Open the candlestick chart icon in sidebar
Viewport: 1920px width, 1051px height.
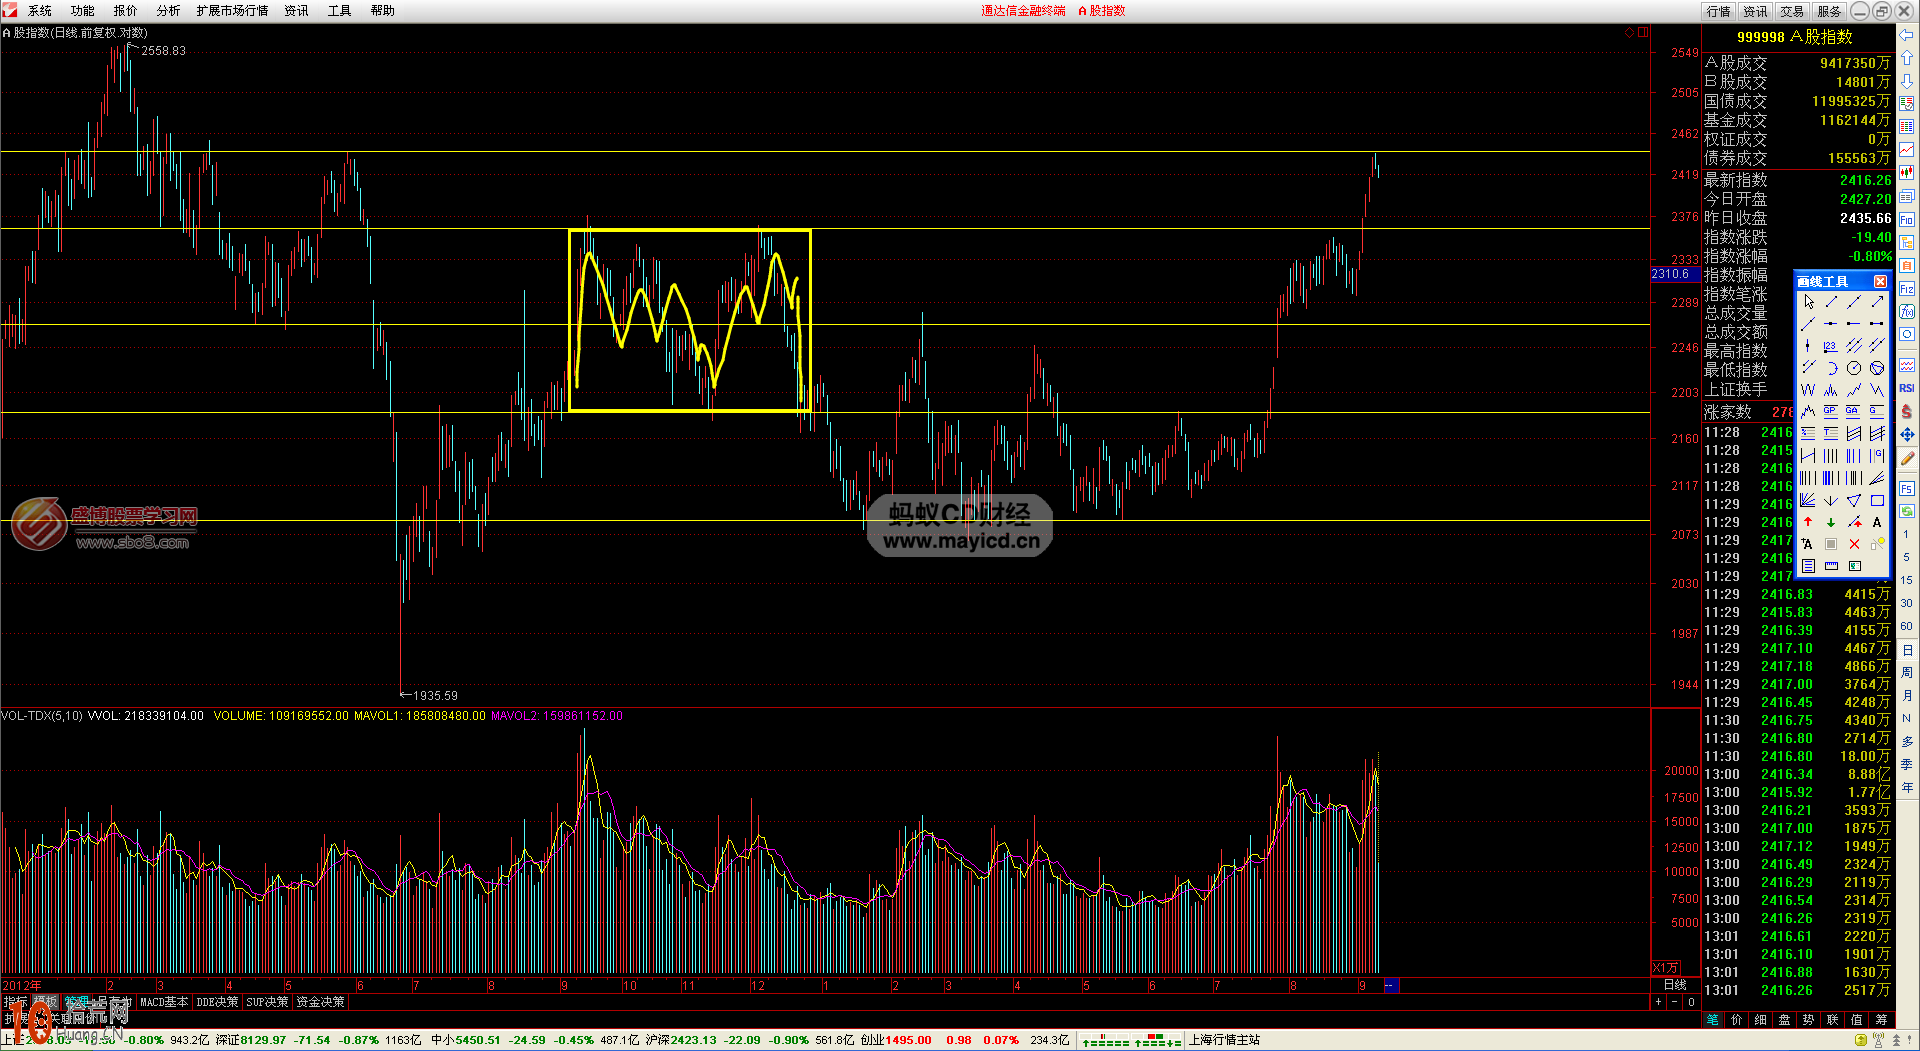click(1907, 173)
